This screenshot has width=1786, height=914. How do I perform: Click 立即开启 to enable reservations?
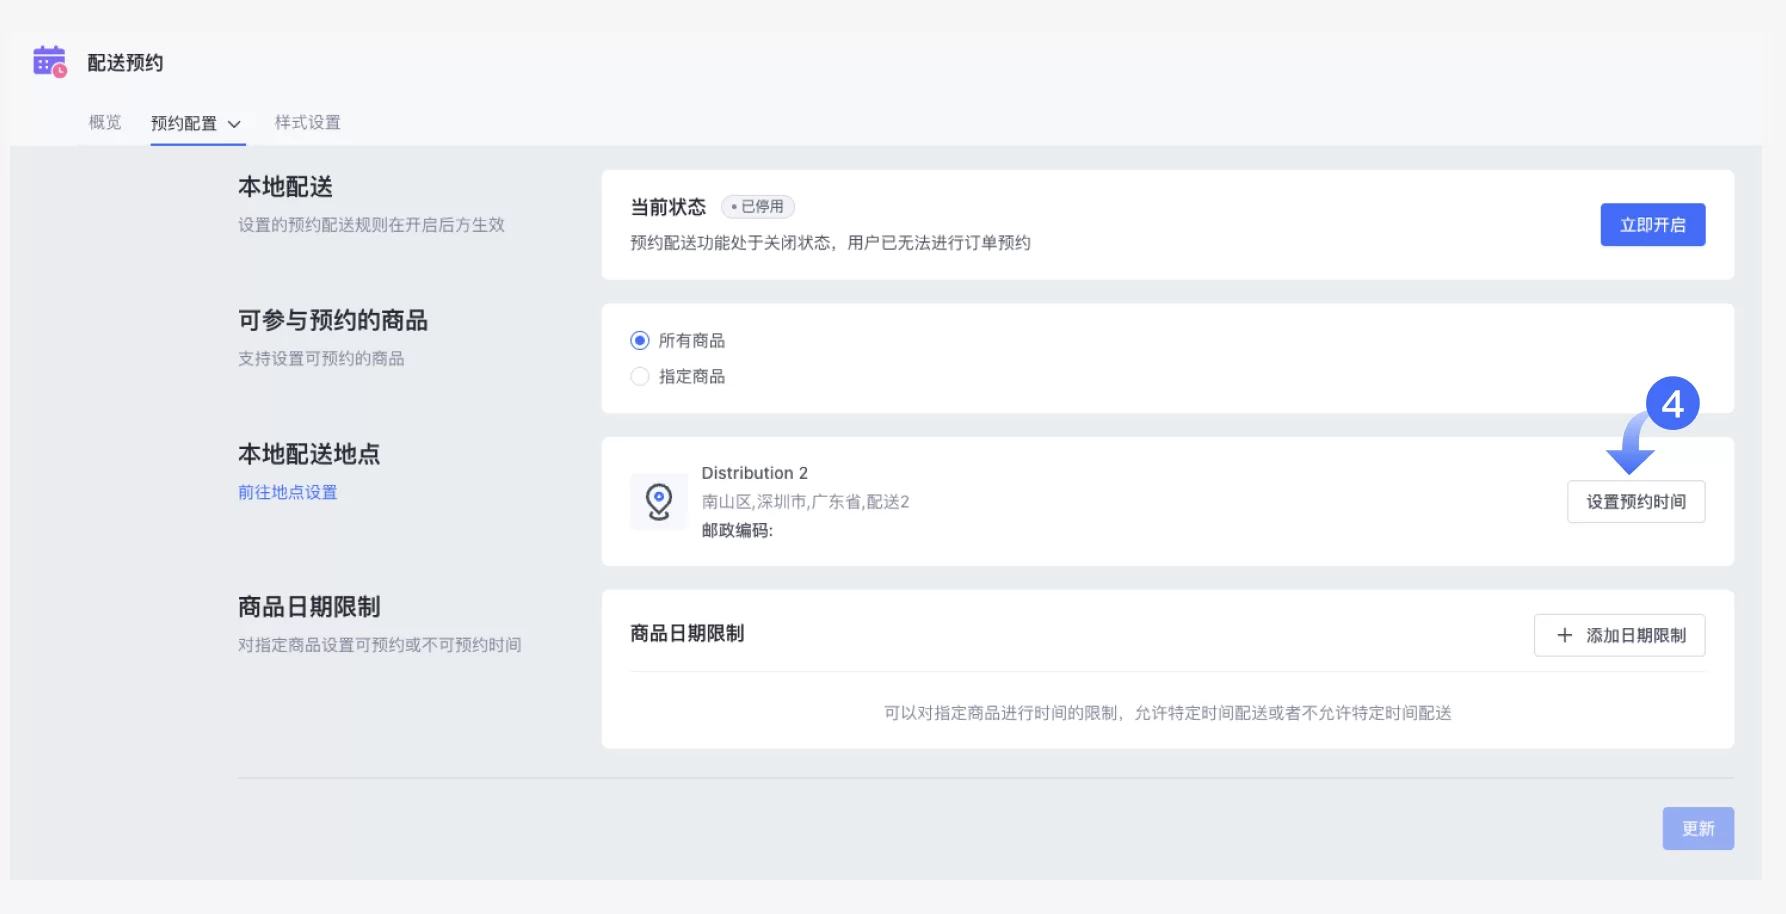click(1653, 225)
